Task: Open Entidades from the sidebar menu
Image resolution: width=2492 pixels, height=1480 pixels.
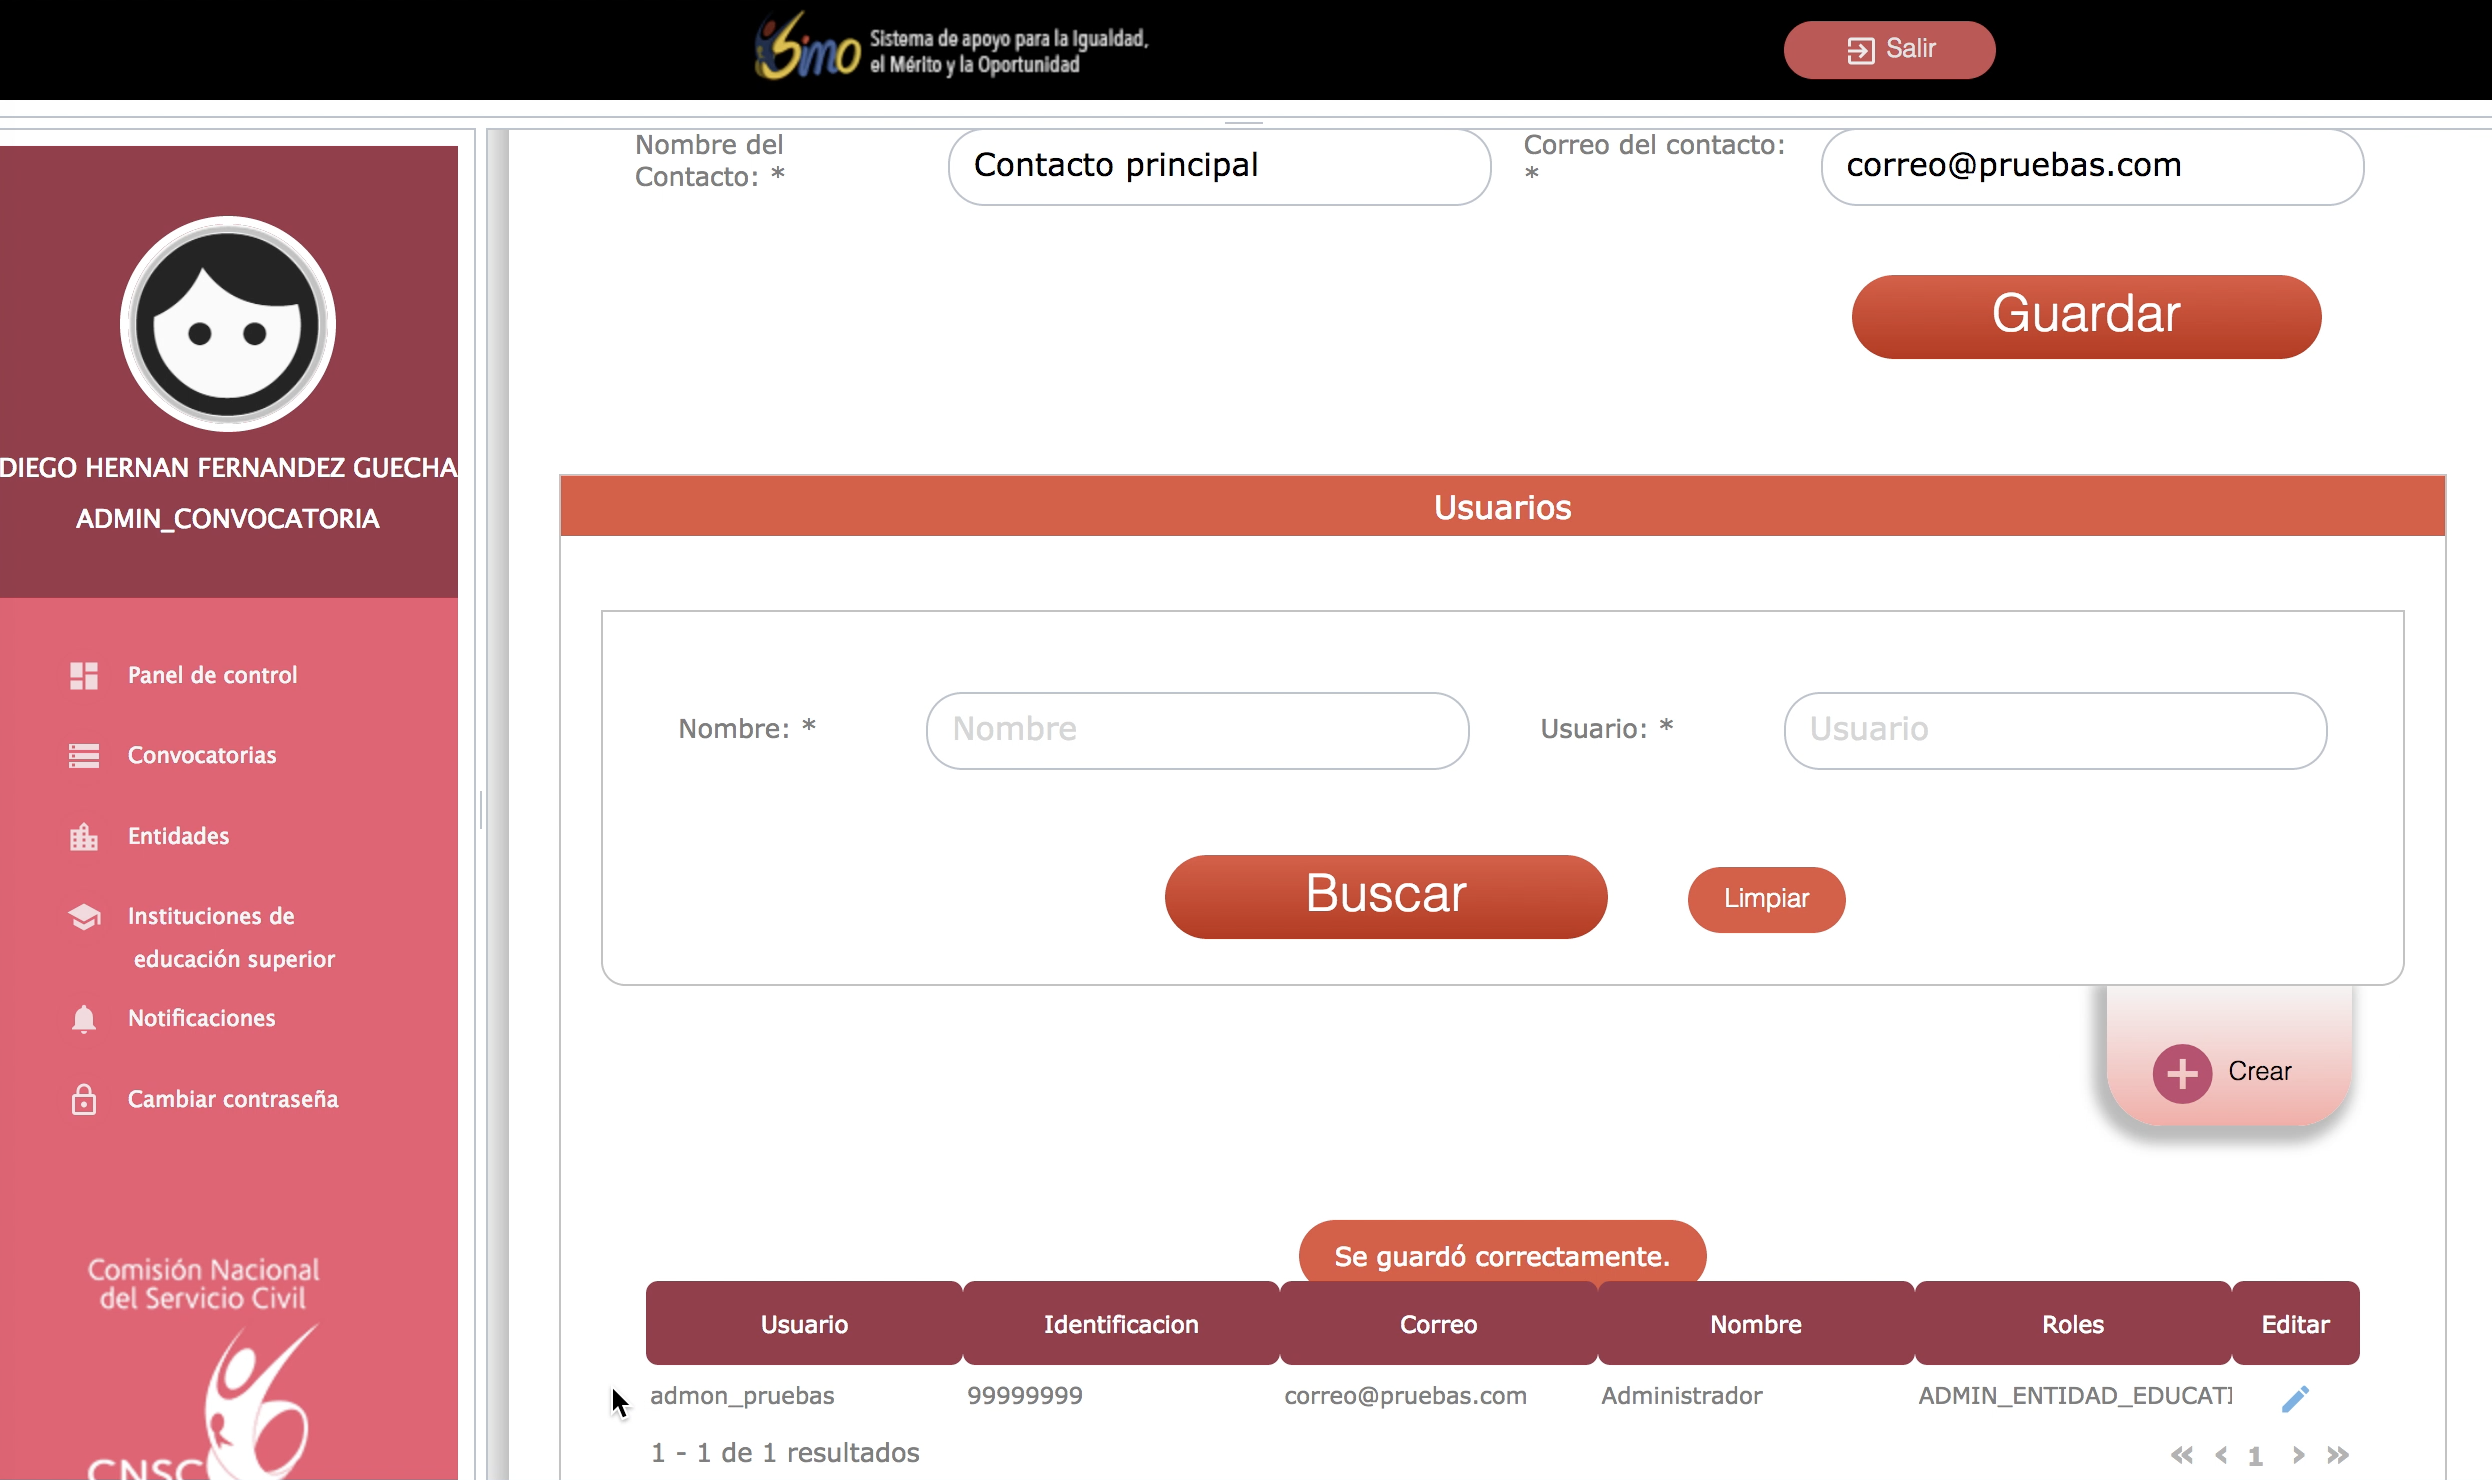Action: coord(178,837)
